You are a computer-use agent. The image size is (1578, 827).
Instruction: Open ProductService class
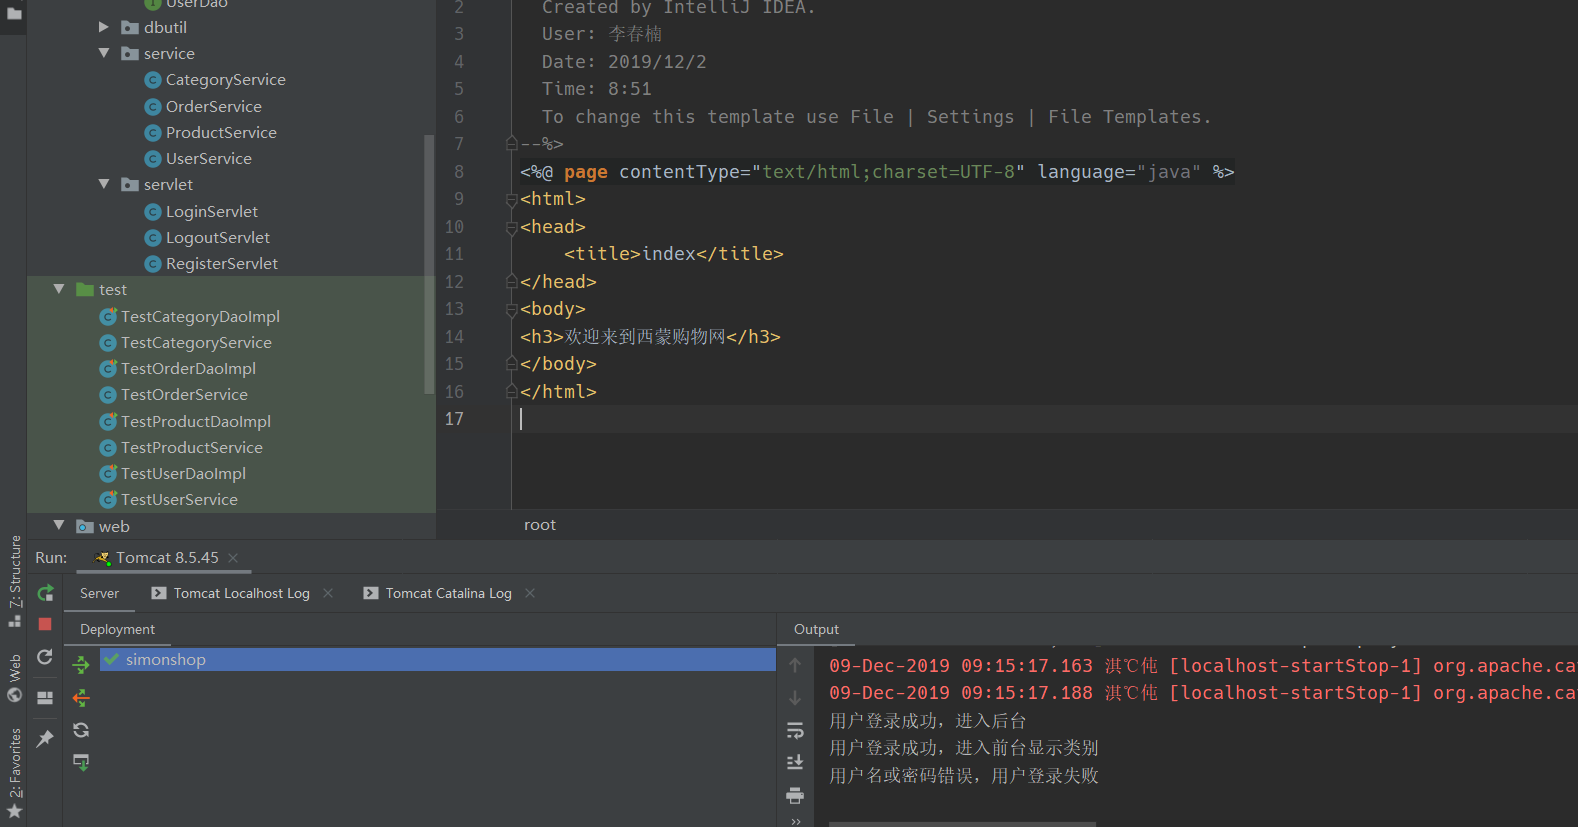pyautogui.click(x=220, y=132)
